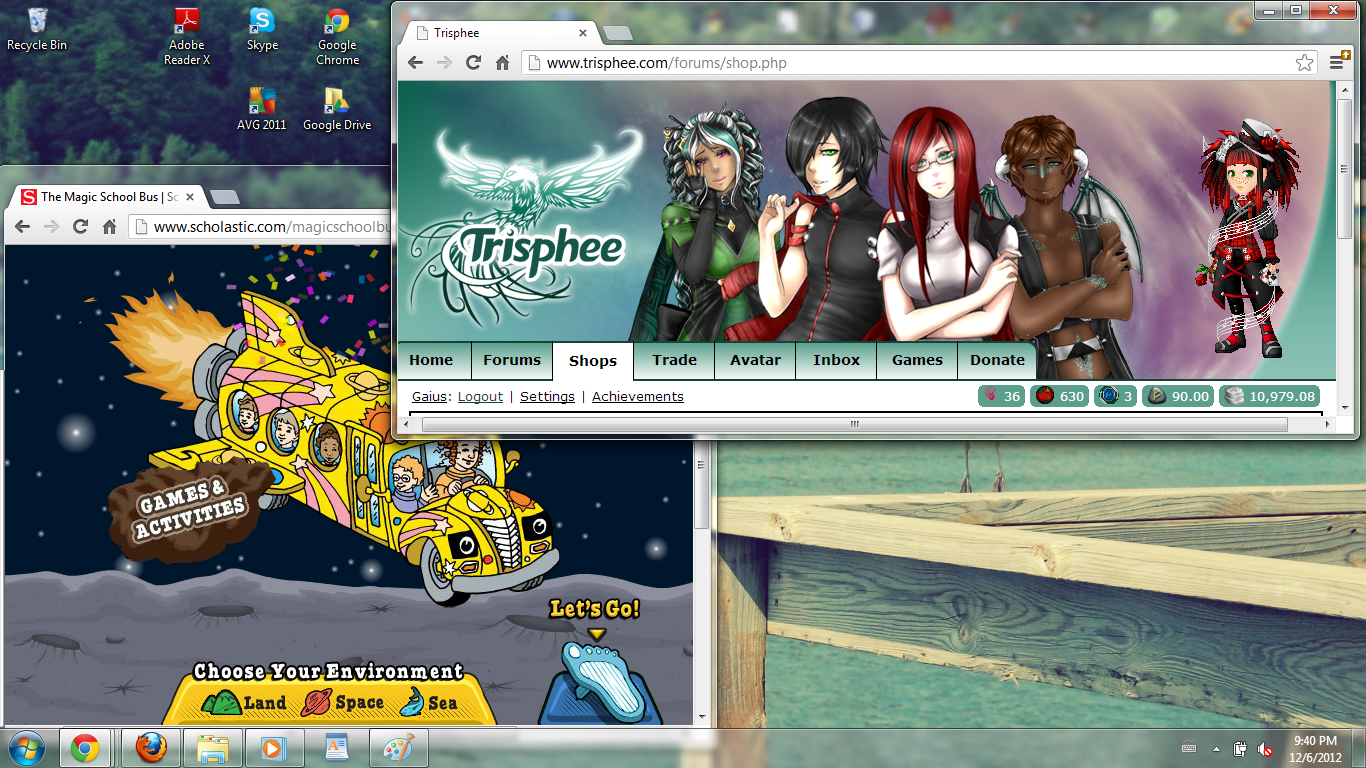Click the Chrome menu icon in Trisphee window

click(1336, 62)
